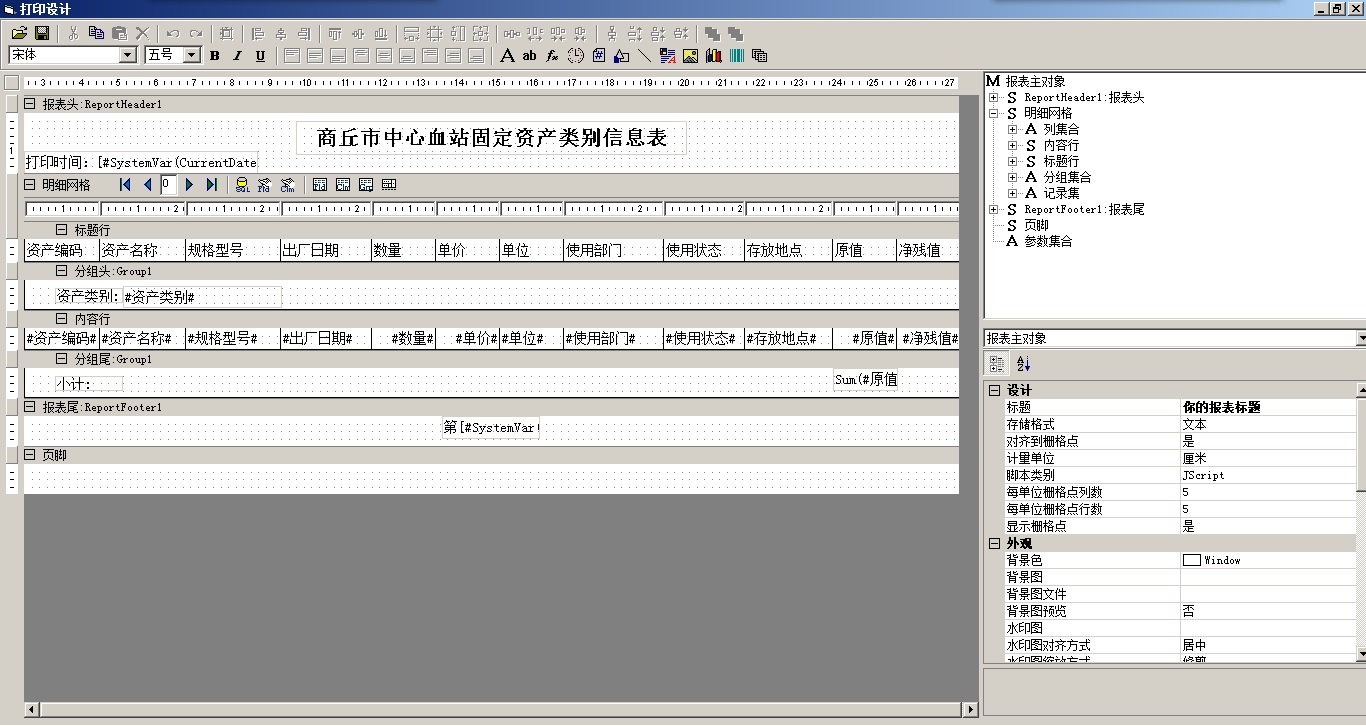Copy the selected item via the copy icon
This screenshot has height=726, width=1366.
97,33
